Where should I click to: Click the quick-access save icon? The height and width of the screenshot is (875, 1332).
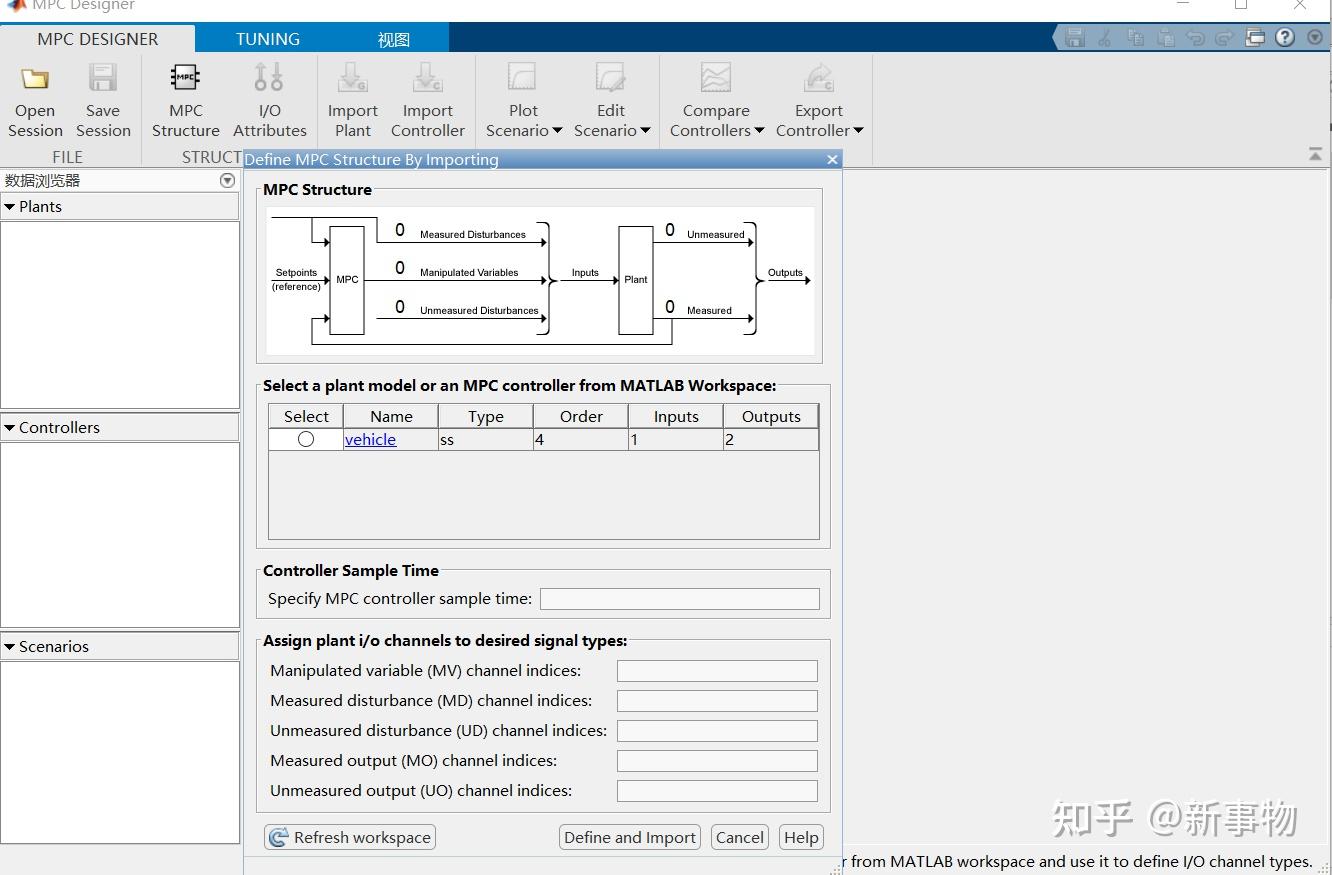click(x=1076, y=38)
